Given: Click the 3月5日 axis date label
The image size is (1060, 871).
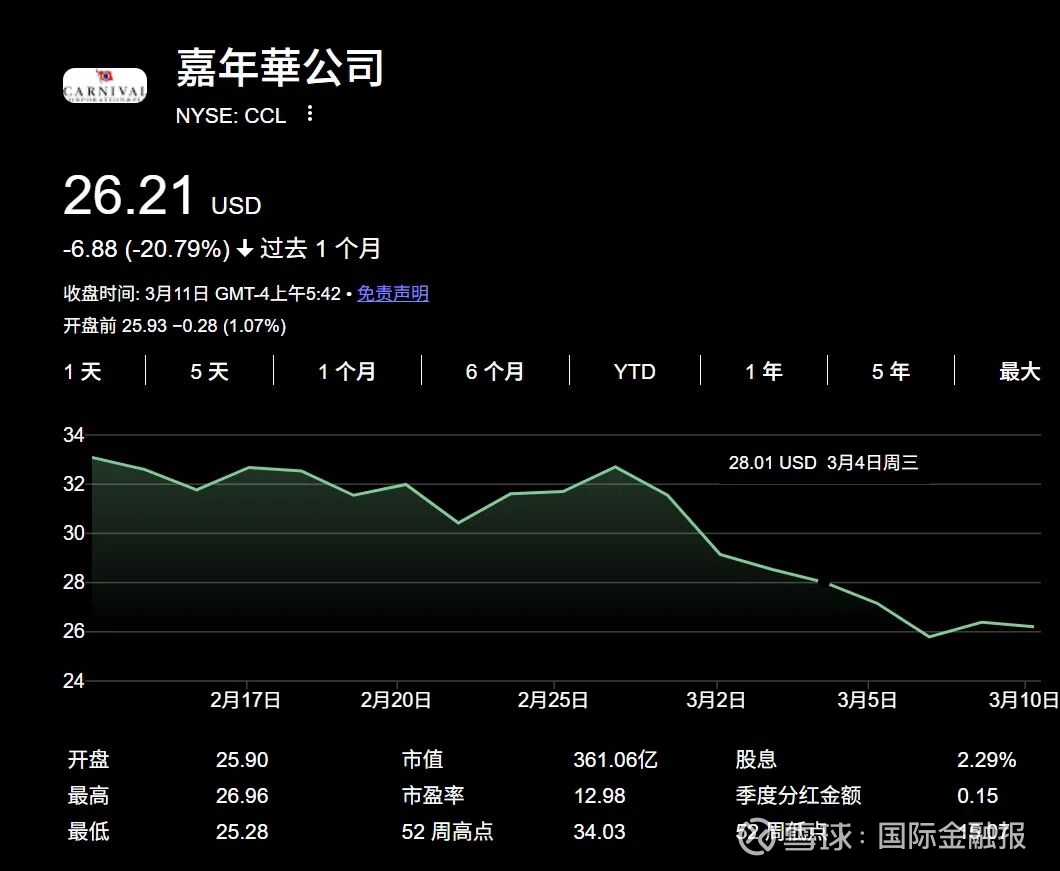Looking at the screenshot, I should click(x=867, y=699).
